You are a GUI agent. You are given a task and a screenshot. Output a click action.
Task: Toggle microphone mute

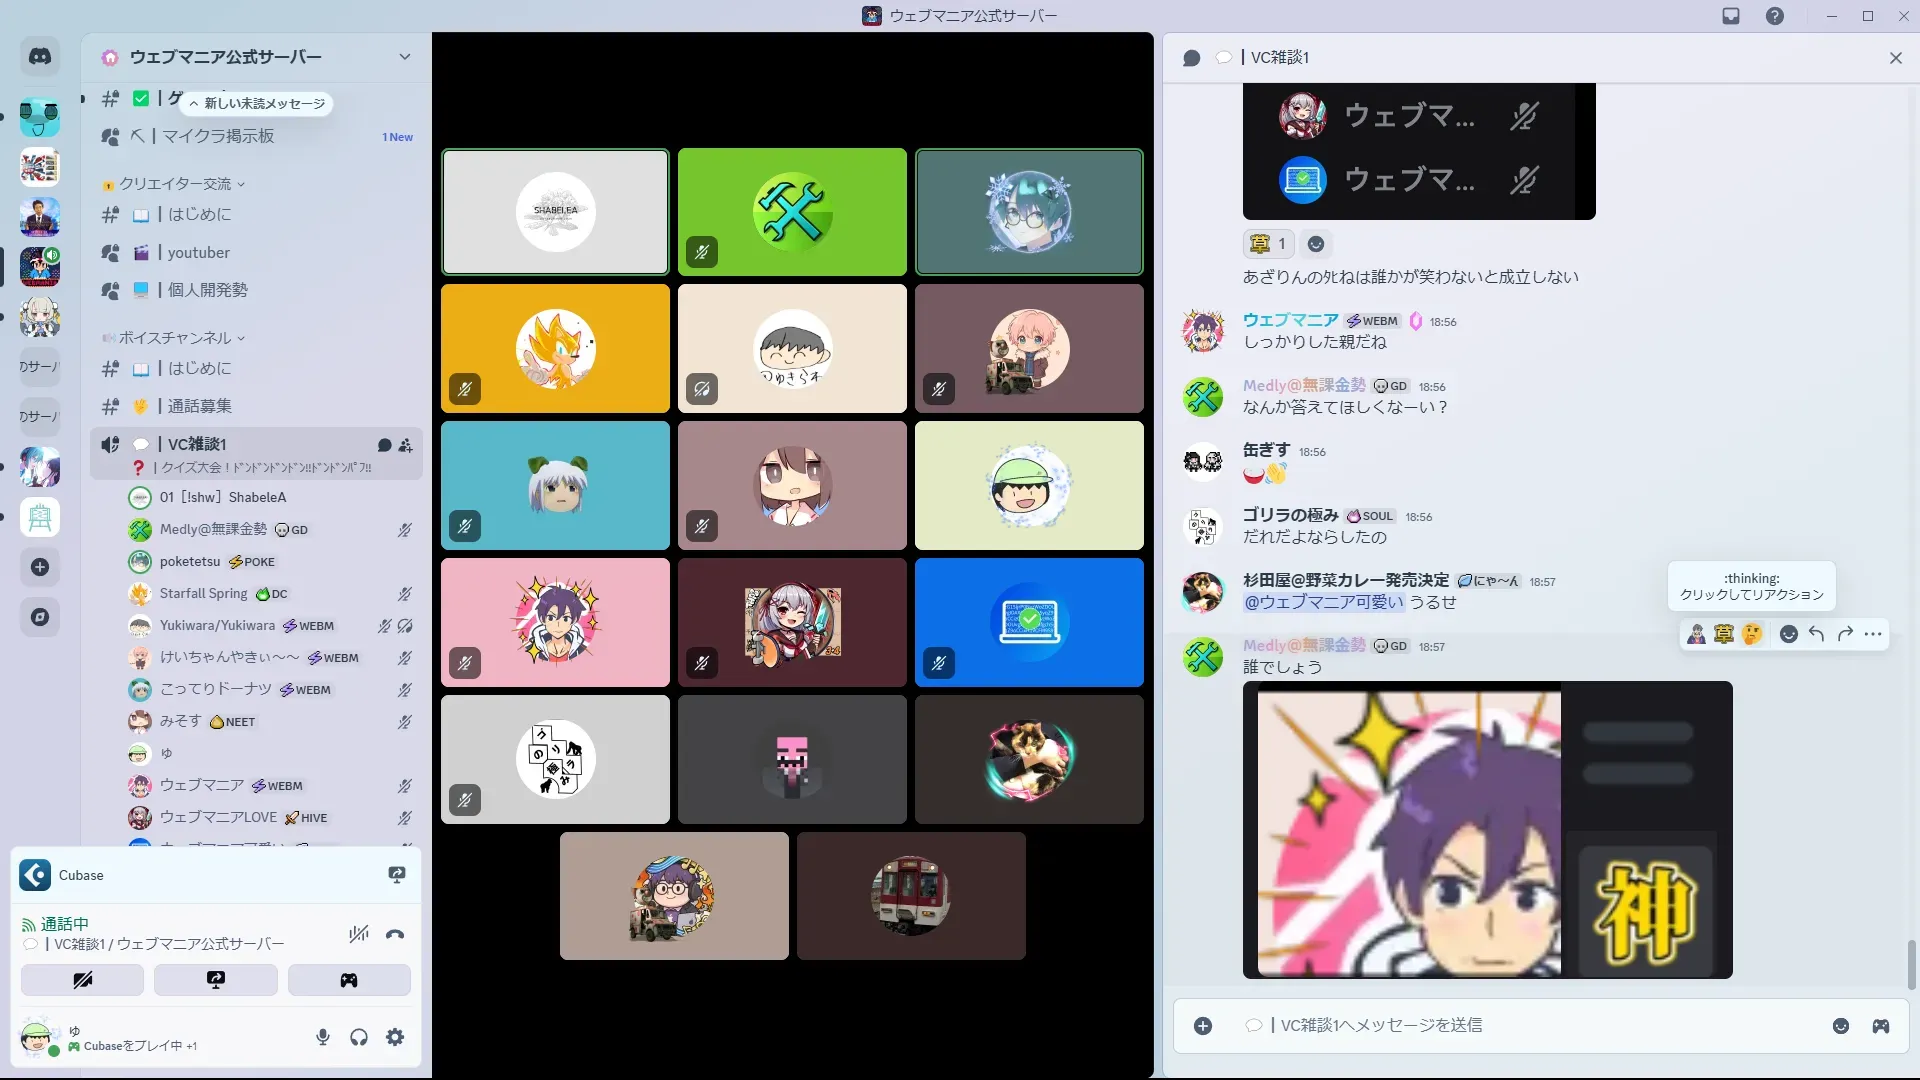pos(323,1037)
